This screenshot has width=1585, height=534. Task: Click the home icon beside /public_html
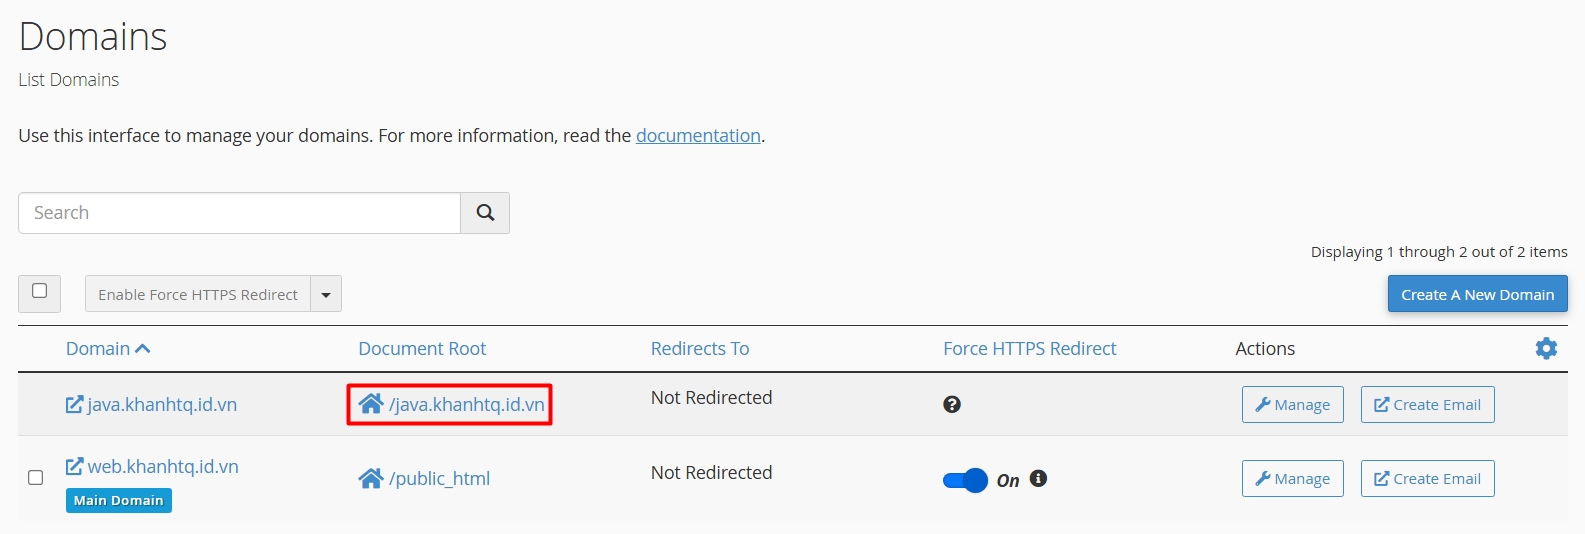tap(371, 479)
